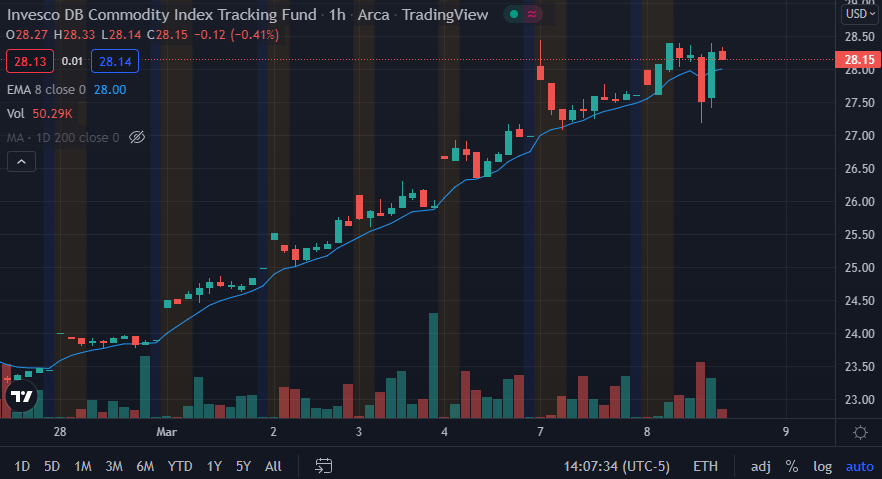Open the ETH session selector
The height and width of the screenshot is (479, 882).
705,466
